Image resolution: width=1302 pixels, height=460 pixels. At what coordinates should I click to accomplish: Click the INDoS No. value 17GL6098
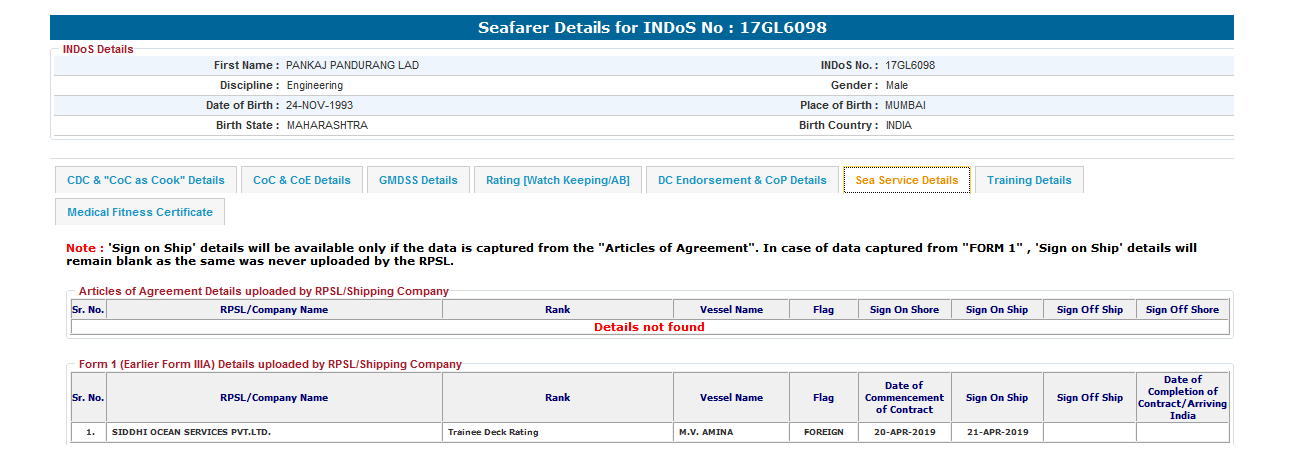pos(910,65)
